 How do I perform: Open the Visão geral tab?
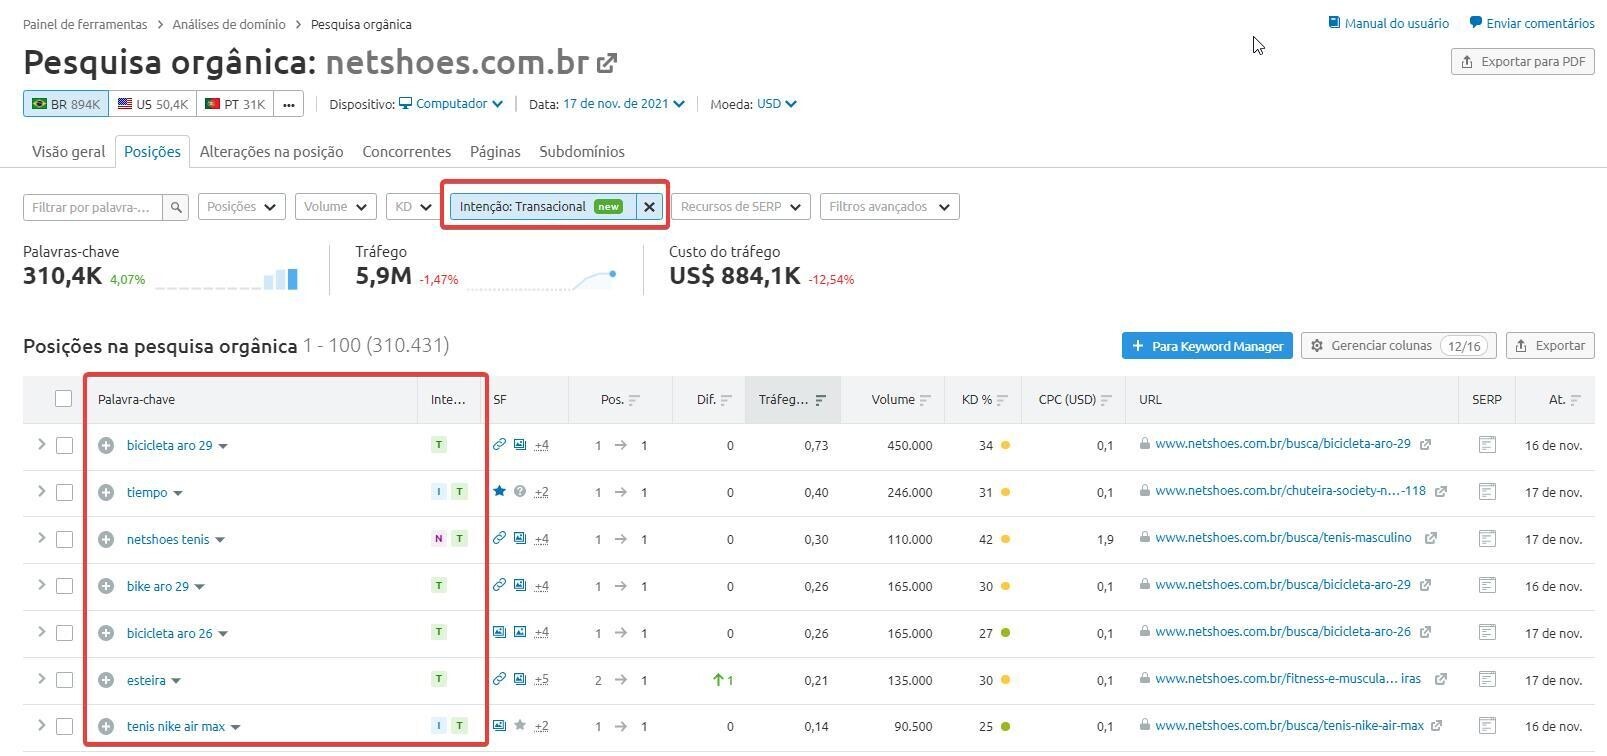click(68, 152)
